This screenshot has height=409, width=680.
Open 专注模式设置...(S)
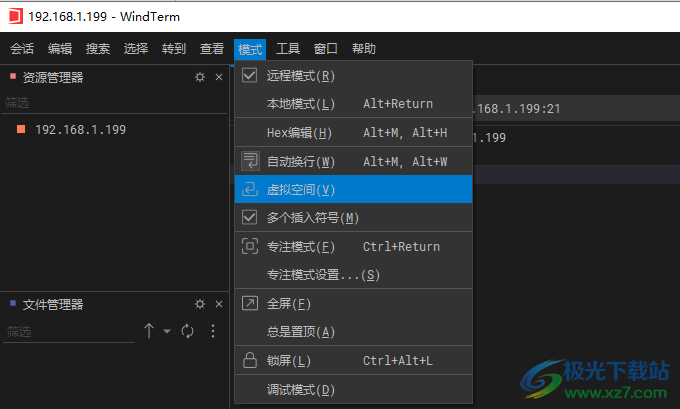353,275
